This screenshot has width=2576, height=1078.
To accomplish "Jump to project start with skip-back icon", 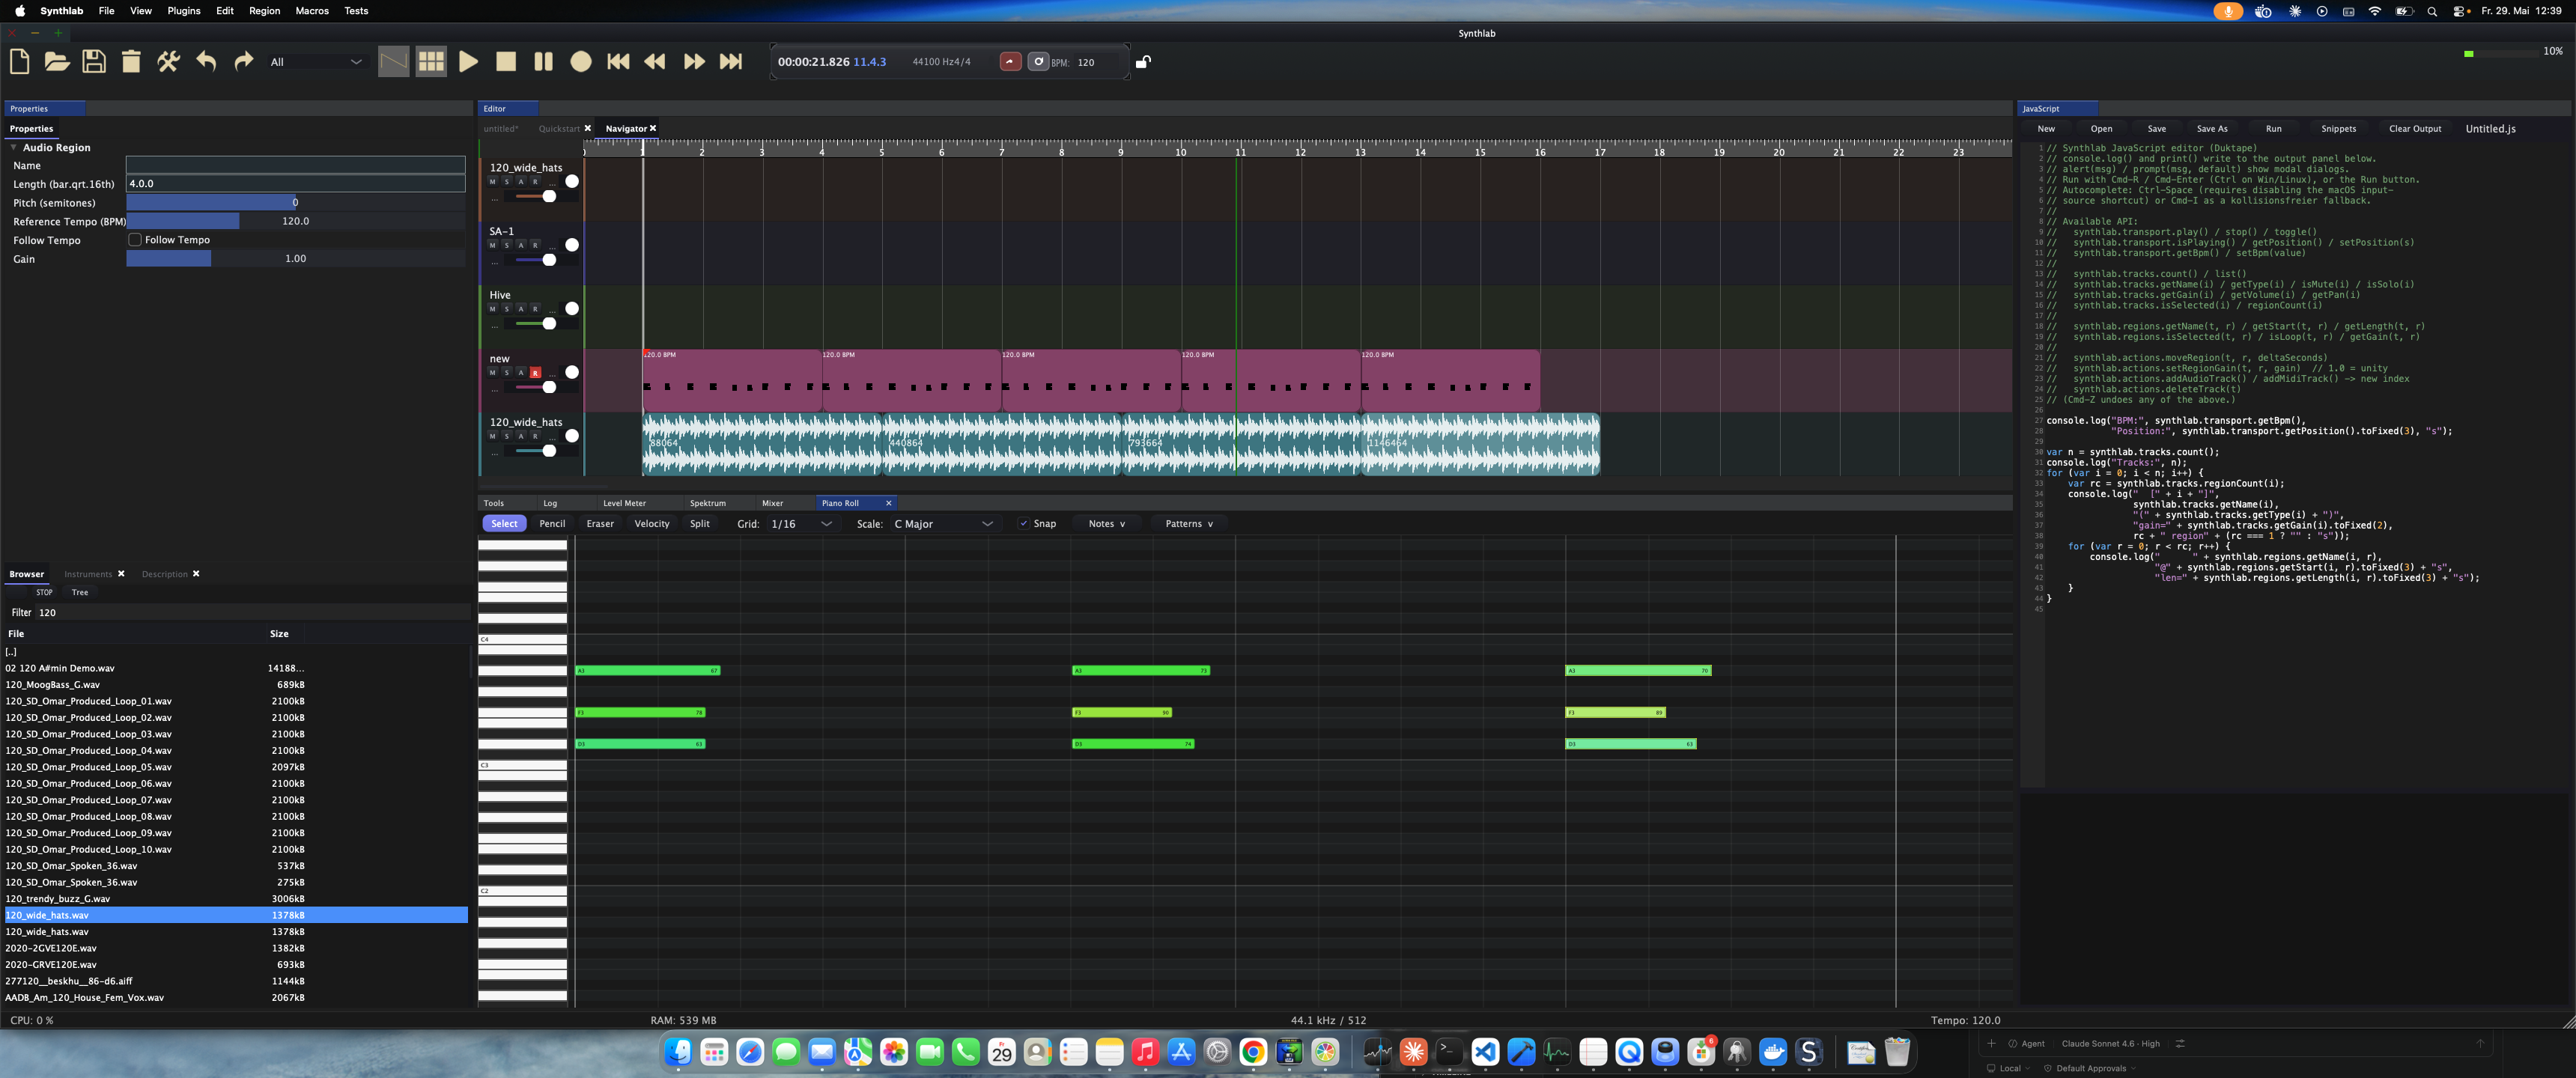I will 618,62.
